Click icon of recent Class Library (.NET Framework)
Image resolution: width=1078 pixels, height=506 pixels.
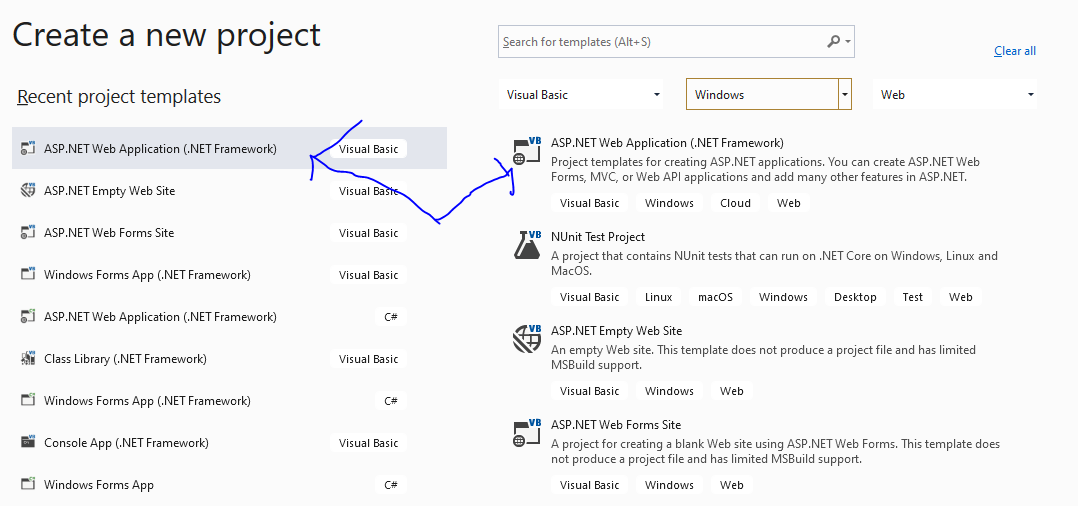[x=28, y=358]
